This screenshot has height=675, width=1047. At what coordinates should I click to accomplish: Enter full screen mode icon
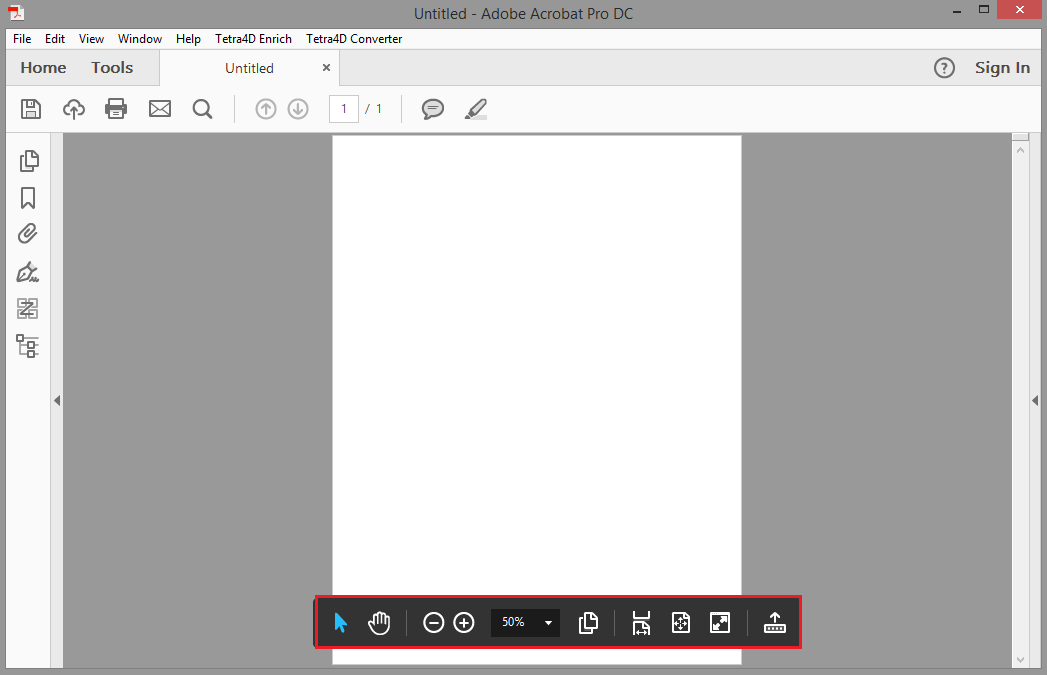(x=720, y=623)
